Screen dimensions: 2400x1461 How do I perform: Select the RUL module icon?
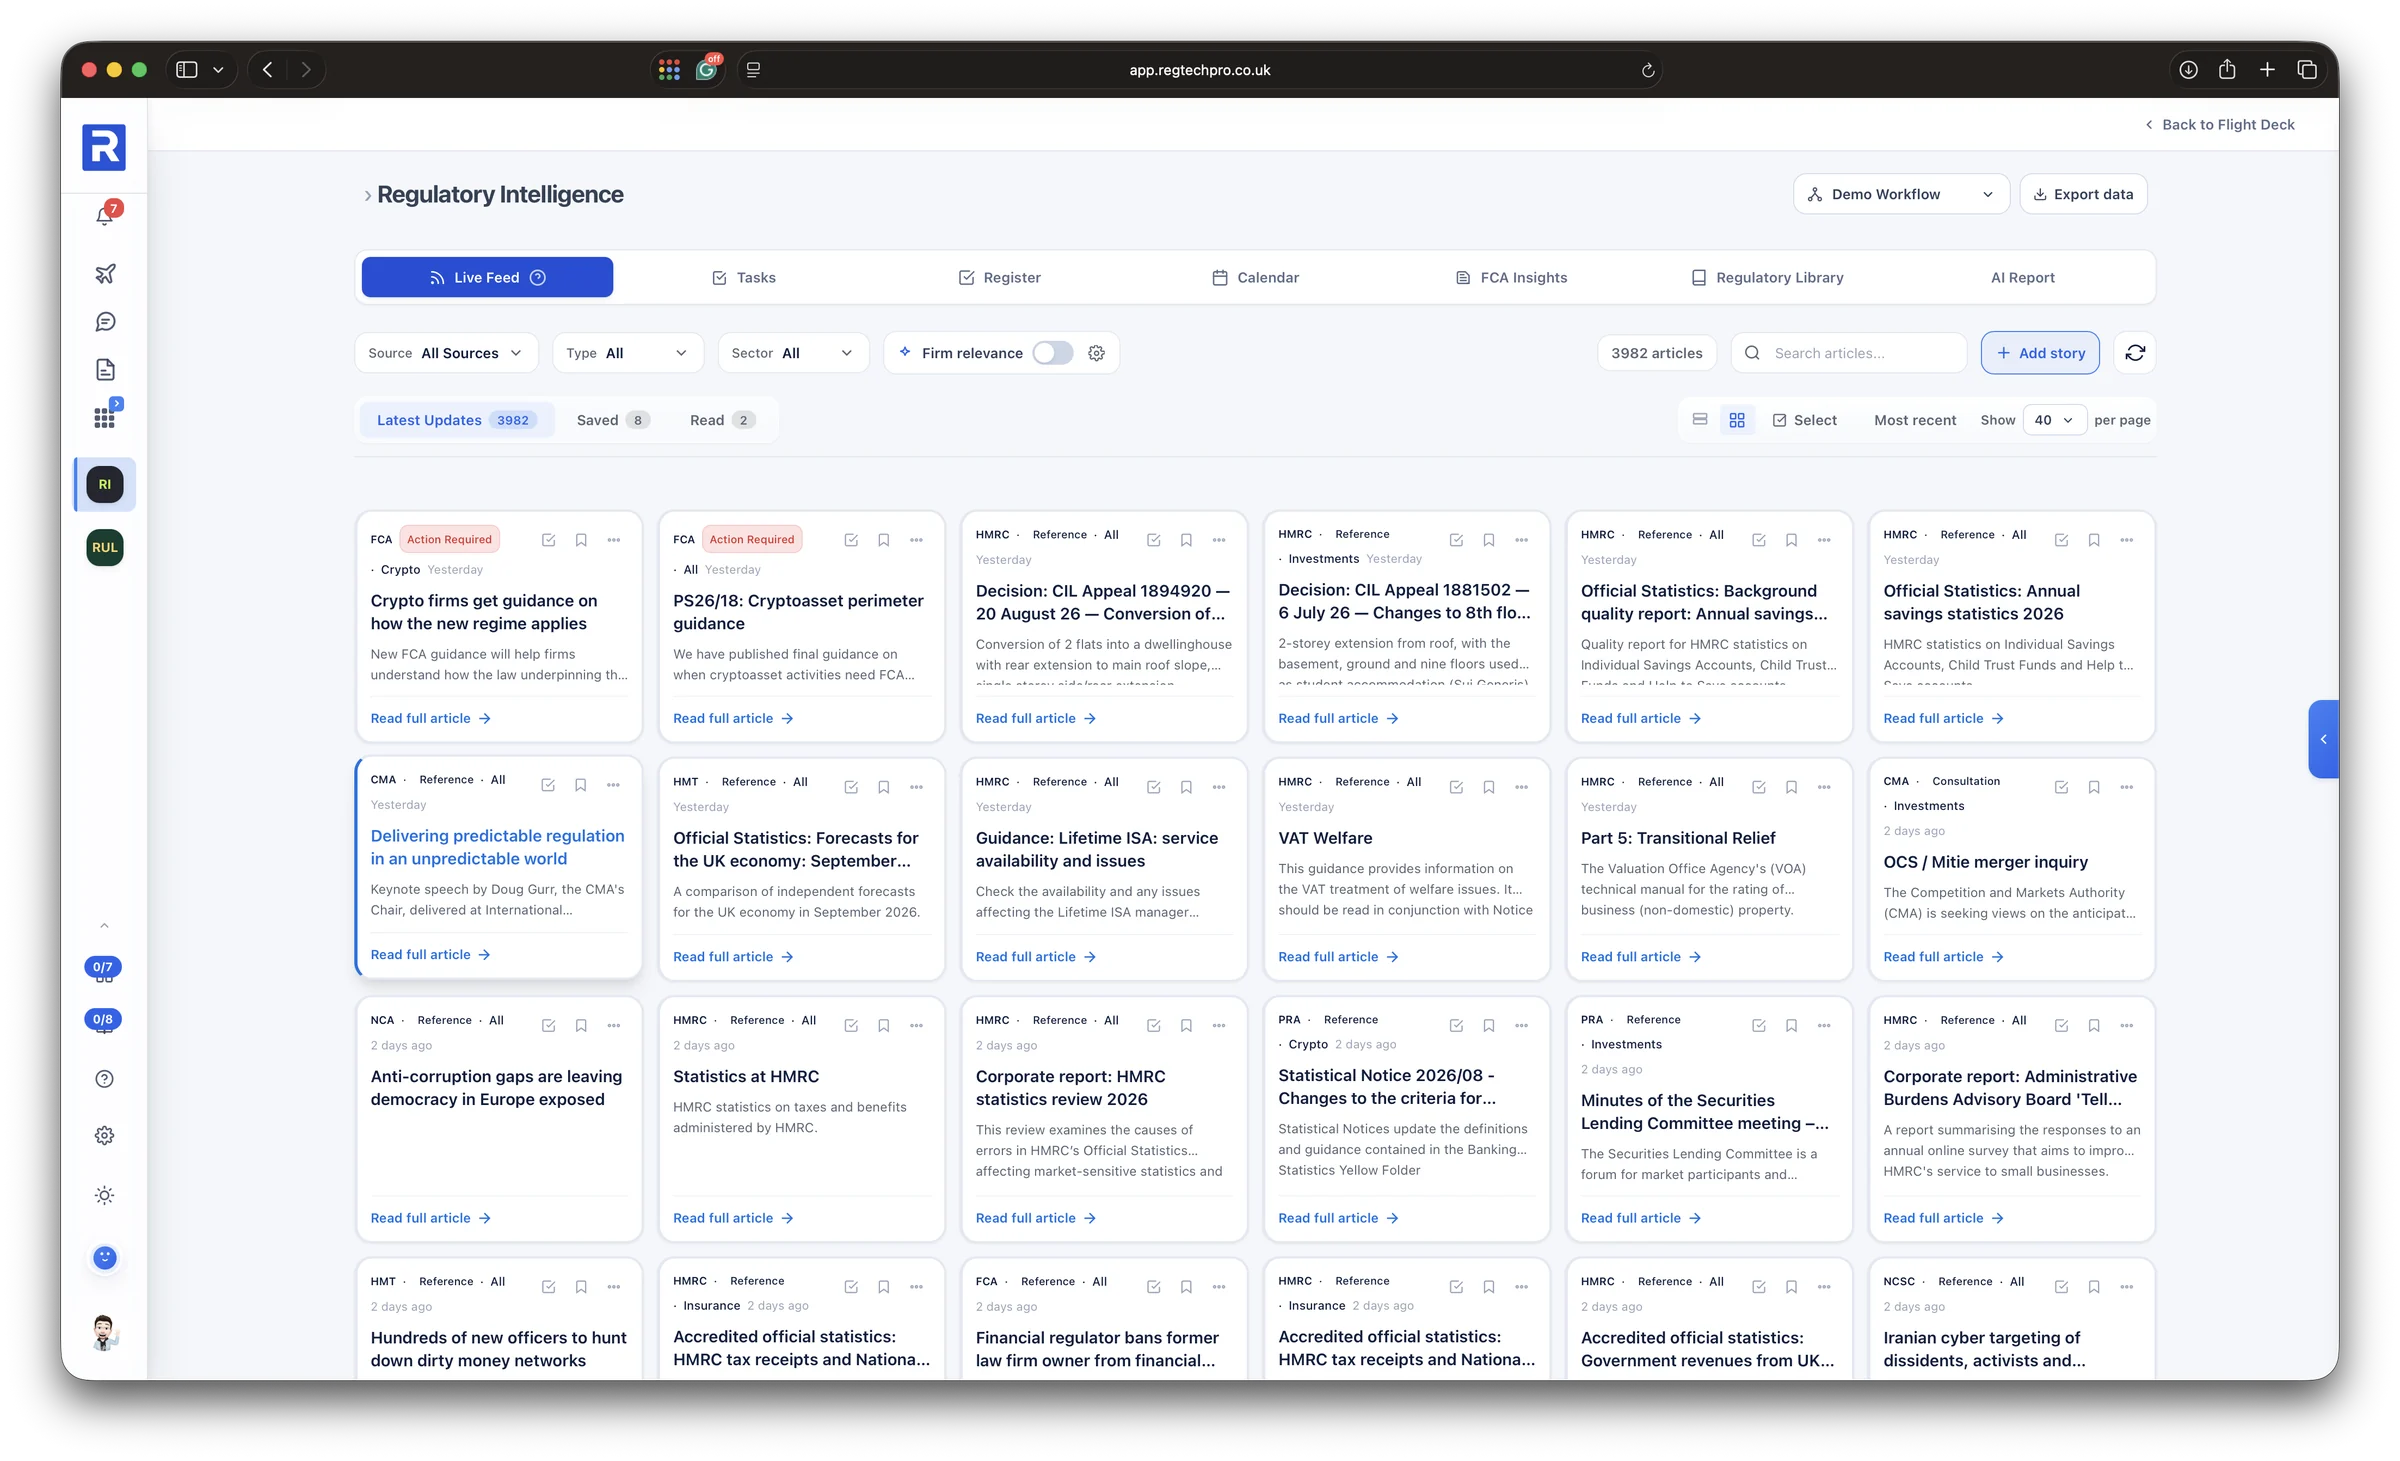[105, 548]
